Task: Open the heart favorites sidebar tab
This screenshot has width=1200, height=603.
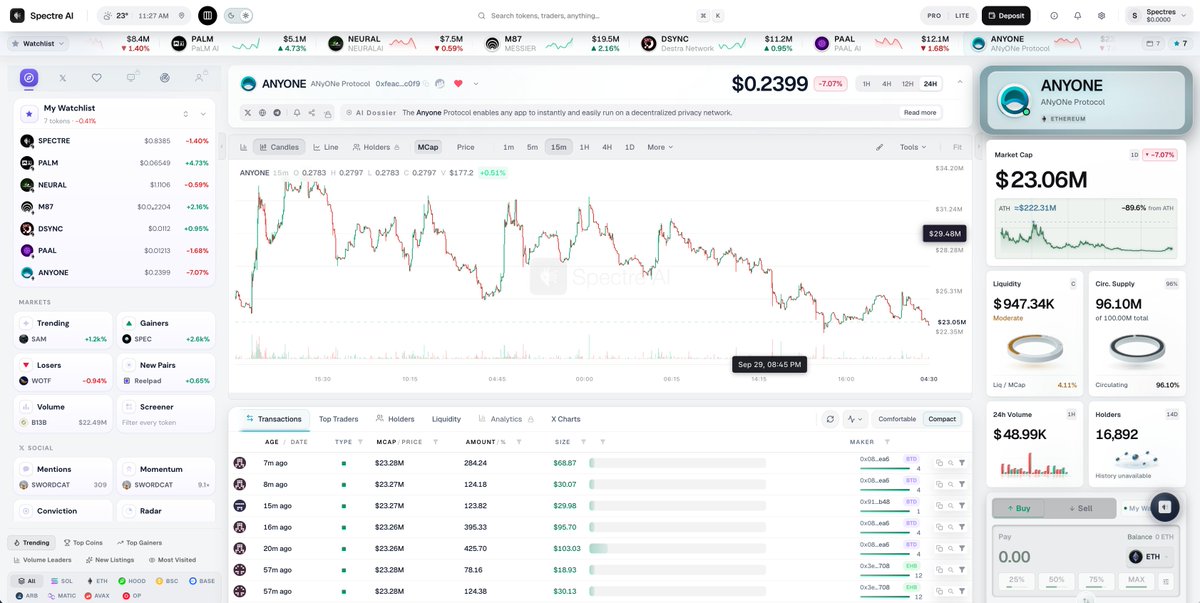Action: point(96,77)
